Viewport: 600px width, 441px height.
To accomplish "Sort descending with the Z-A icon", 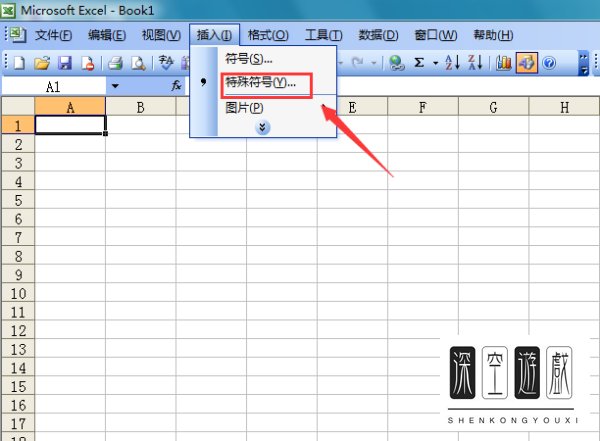I will [x=476, y=62].
